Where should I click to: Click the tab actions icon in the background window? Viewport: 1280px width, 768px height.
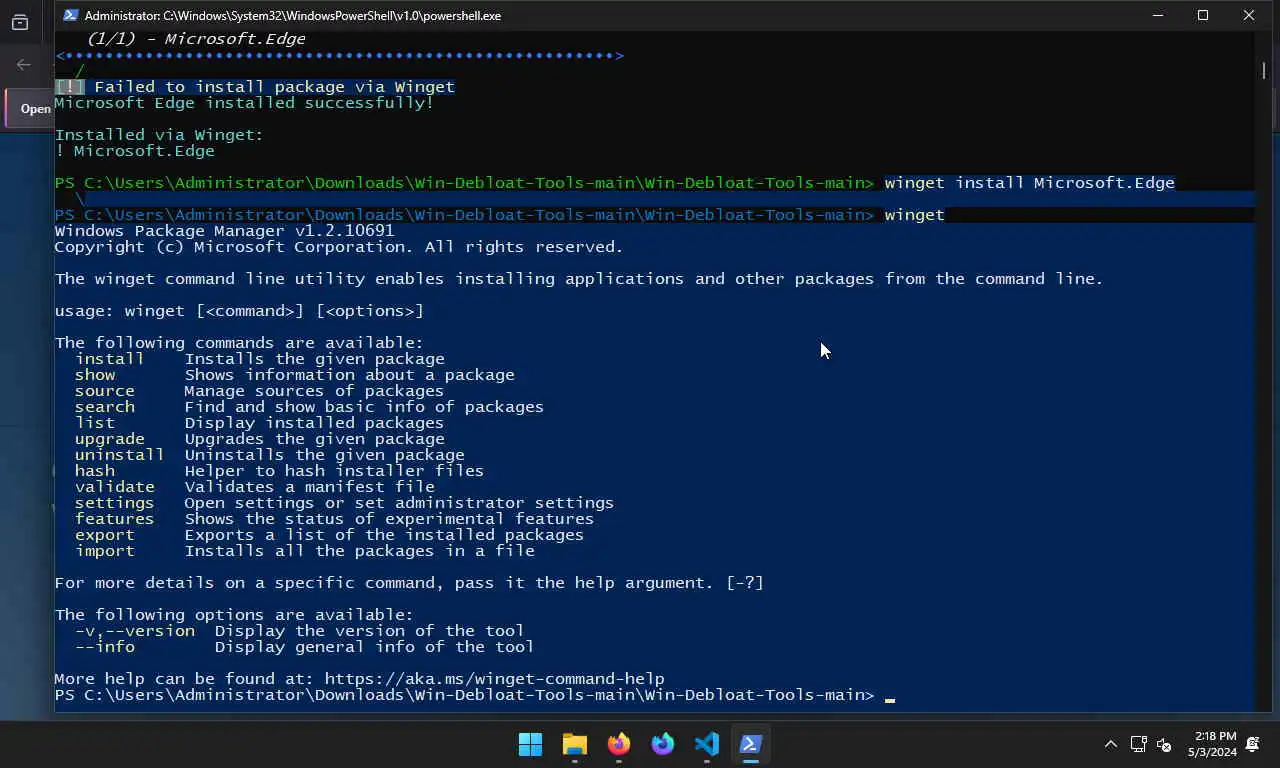click(20, 22)
